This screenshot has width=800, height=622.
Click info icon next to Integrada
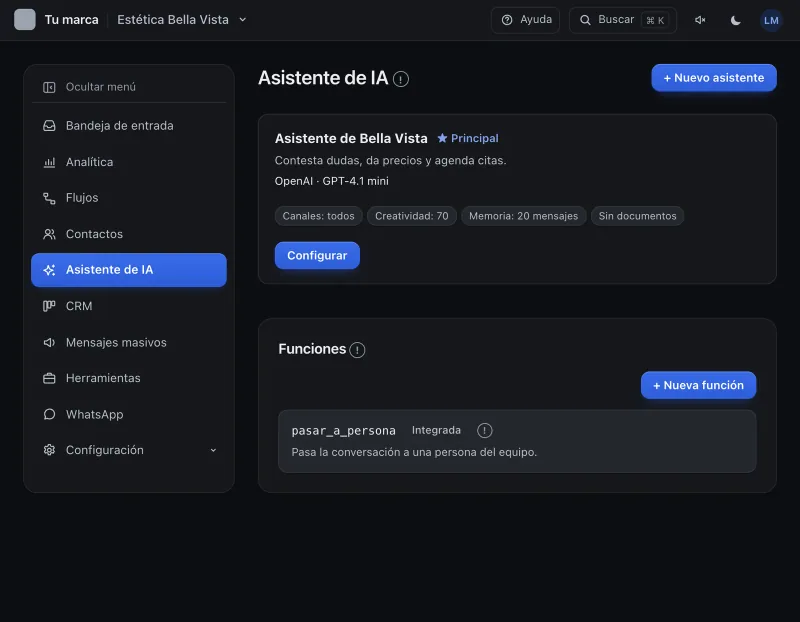click(485, 431)
